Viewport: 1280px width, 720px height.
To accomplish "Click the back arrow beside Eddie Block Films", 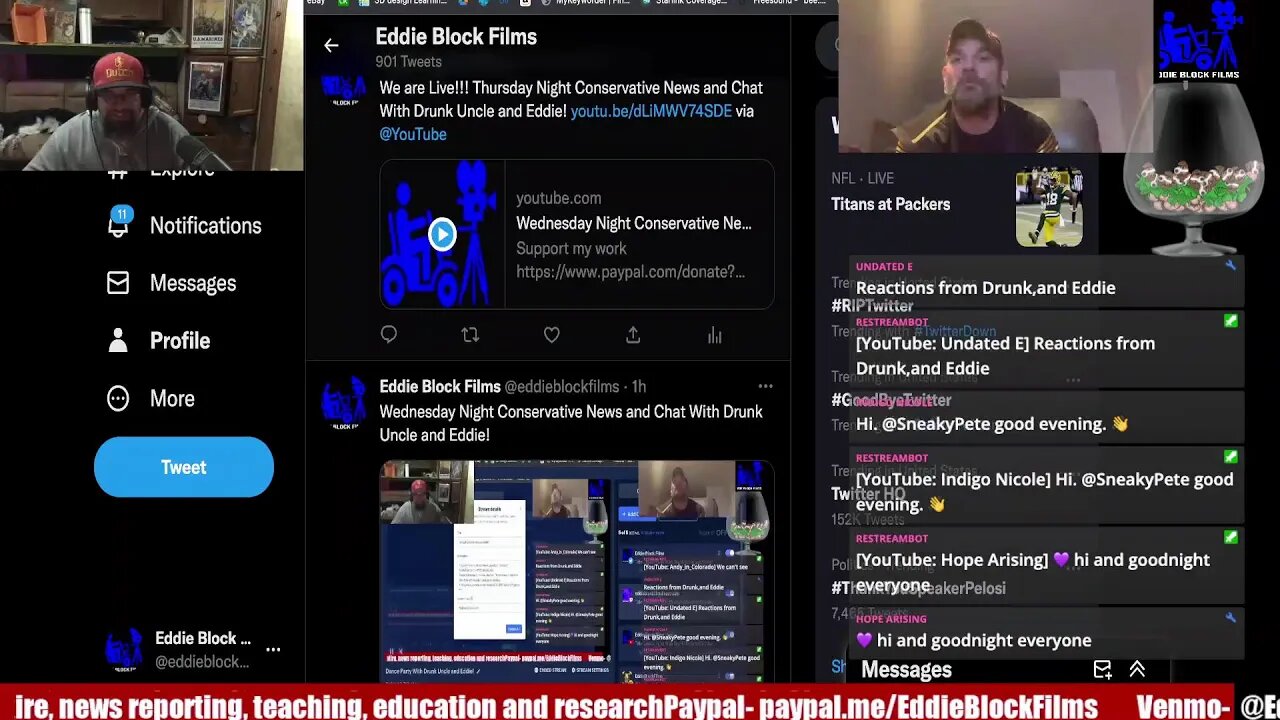I will 331,45.
